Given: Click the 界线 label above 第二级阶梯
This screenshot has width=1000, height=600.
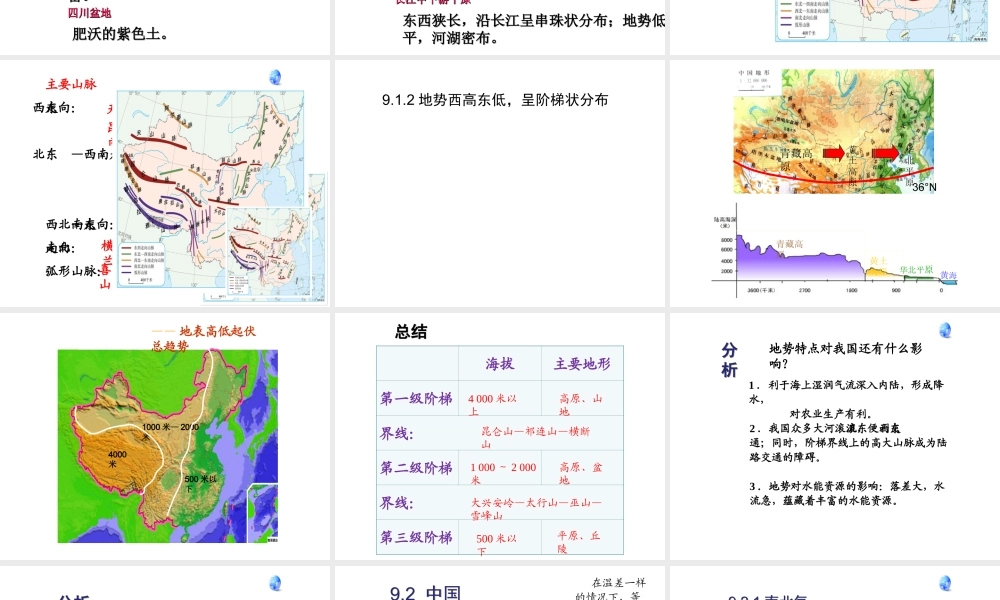Looking at the screenshot, I should (397, 434).
